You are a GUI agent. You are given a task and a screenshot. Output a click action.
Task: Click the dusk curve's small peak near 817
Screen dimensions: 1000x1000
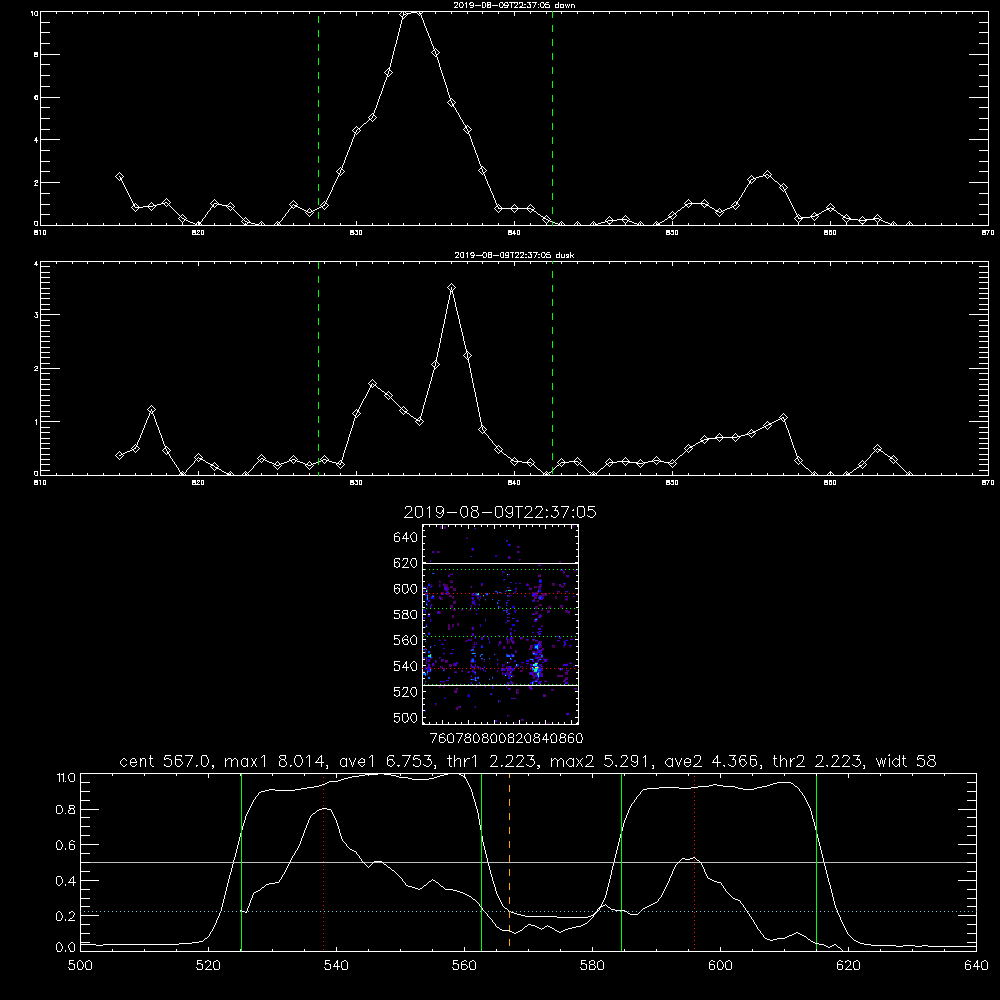pyautogui.click(x=151, y=409)
